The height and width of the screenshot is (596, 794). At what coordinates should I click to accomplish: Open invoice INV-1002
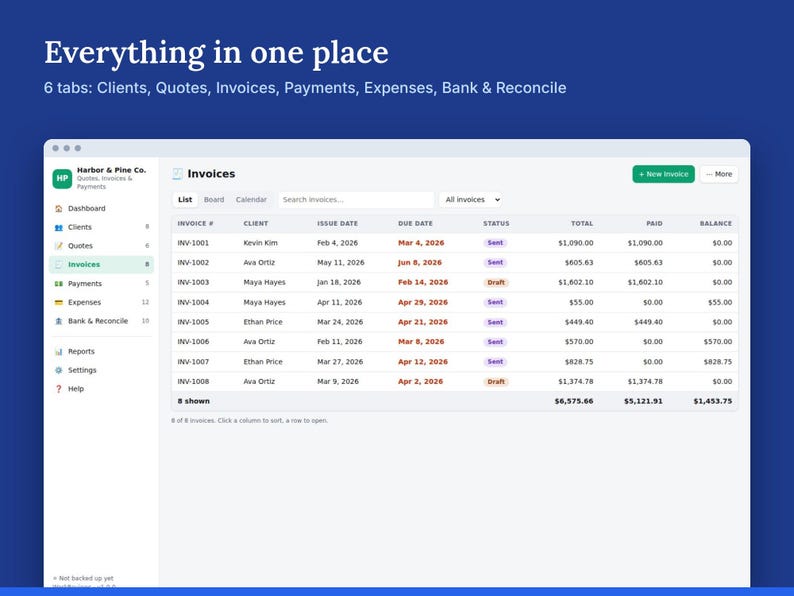coord(455,263)
